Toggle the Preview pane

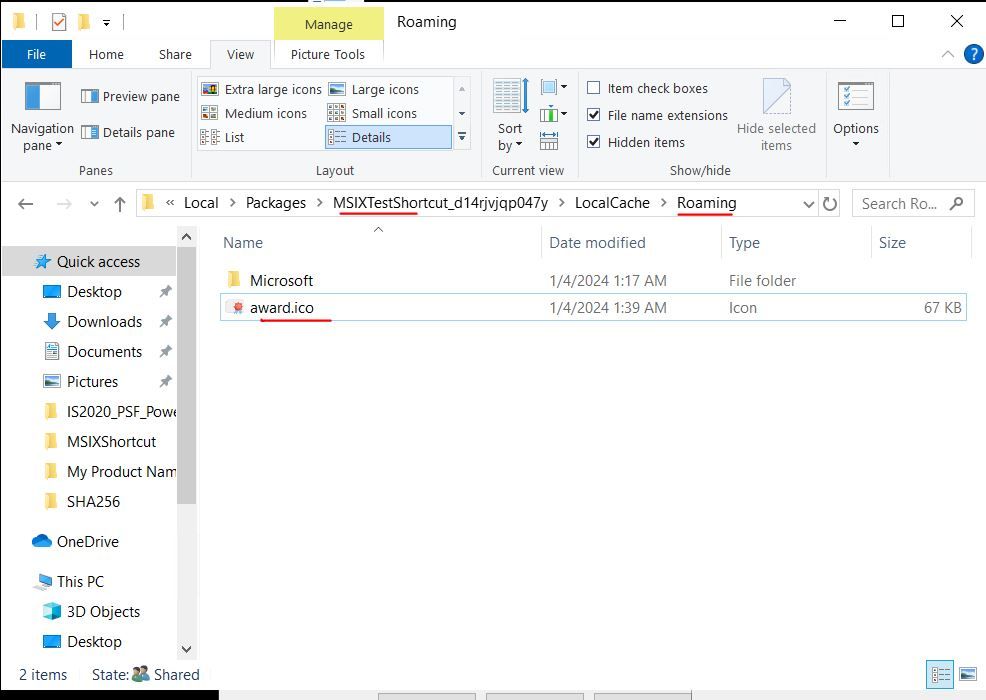point(129,96)
